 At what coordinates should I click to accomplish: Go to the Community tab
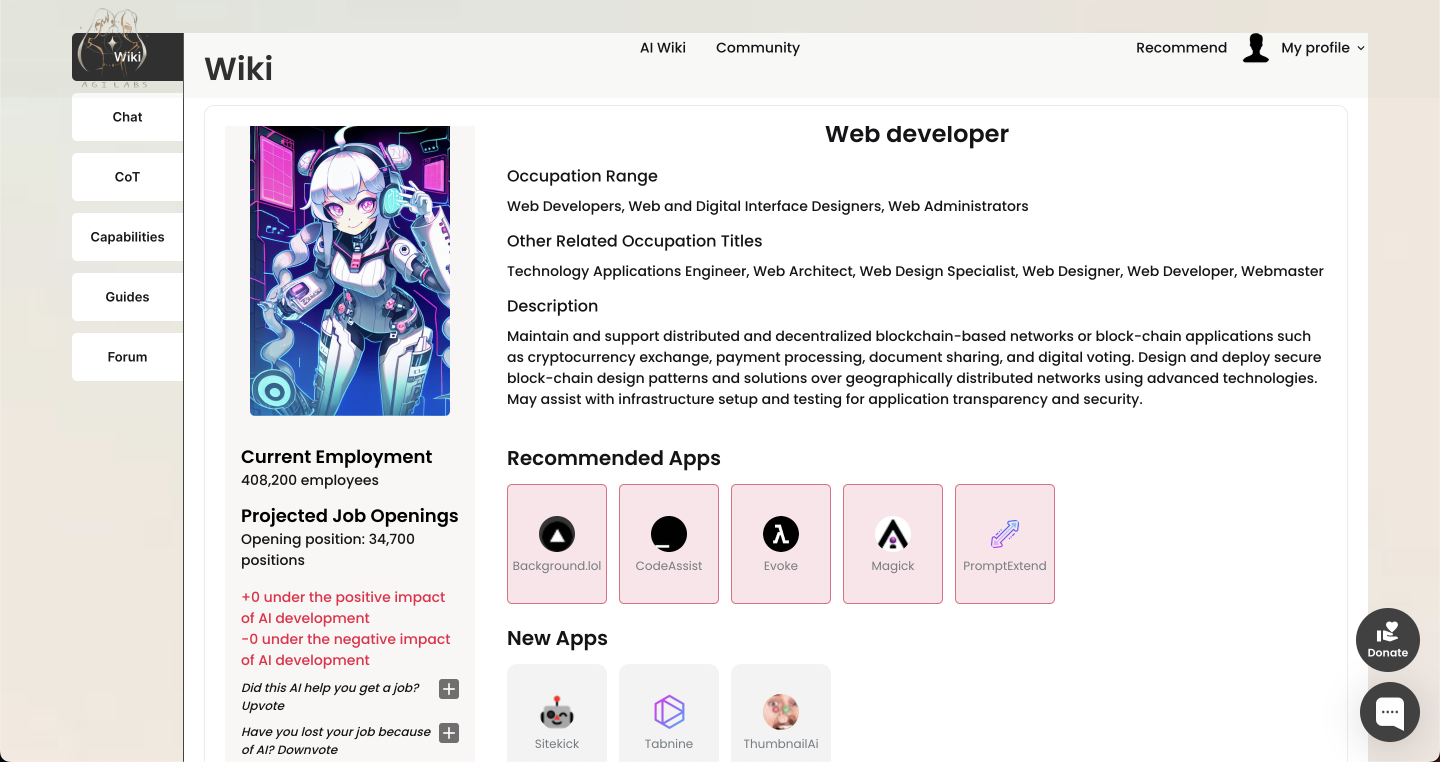tap(758, 48)
